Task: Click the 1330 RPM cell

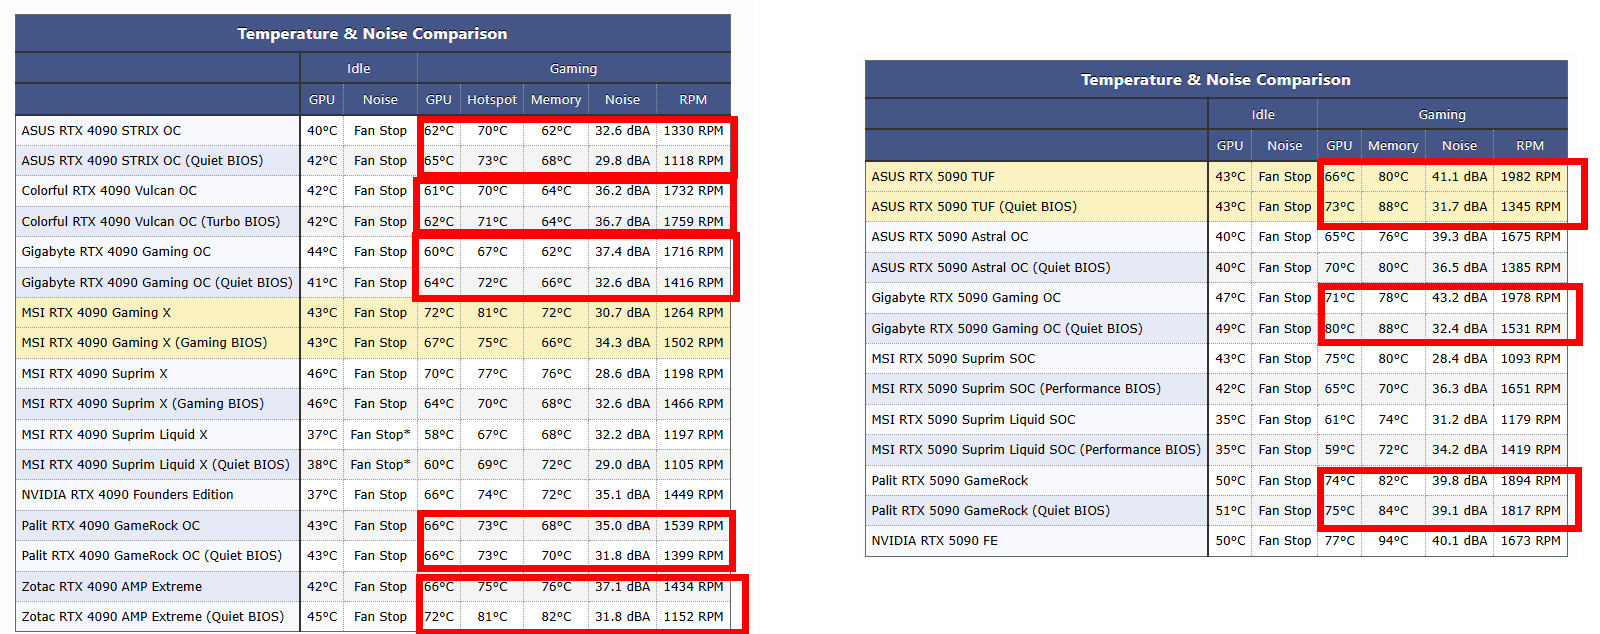Action: click(693, 130)
